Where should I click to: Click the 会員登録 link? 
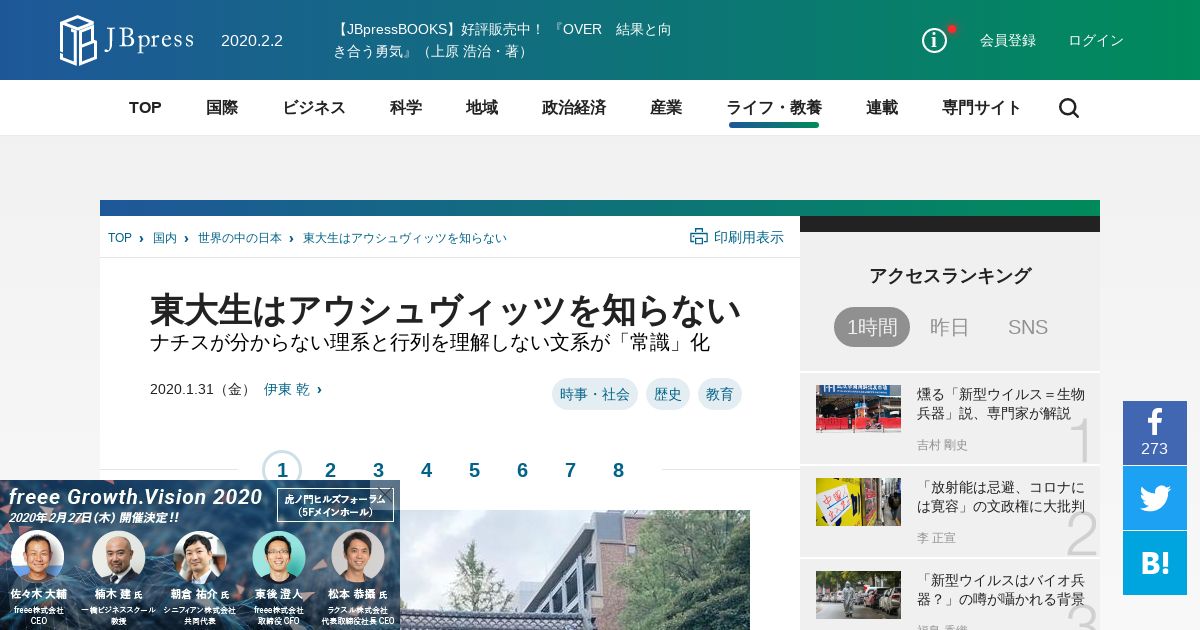click(1008, 40)
